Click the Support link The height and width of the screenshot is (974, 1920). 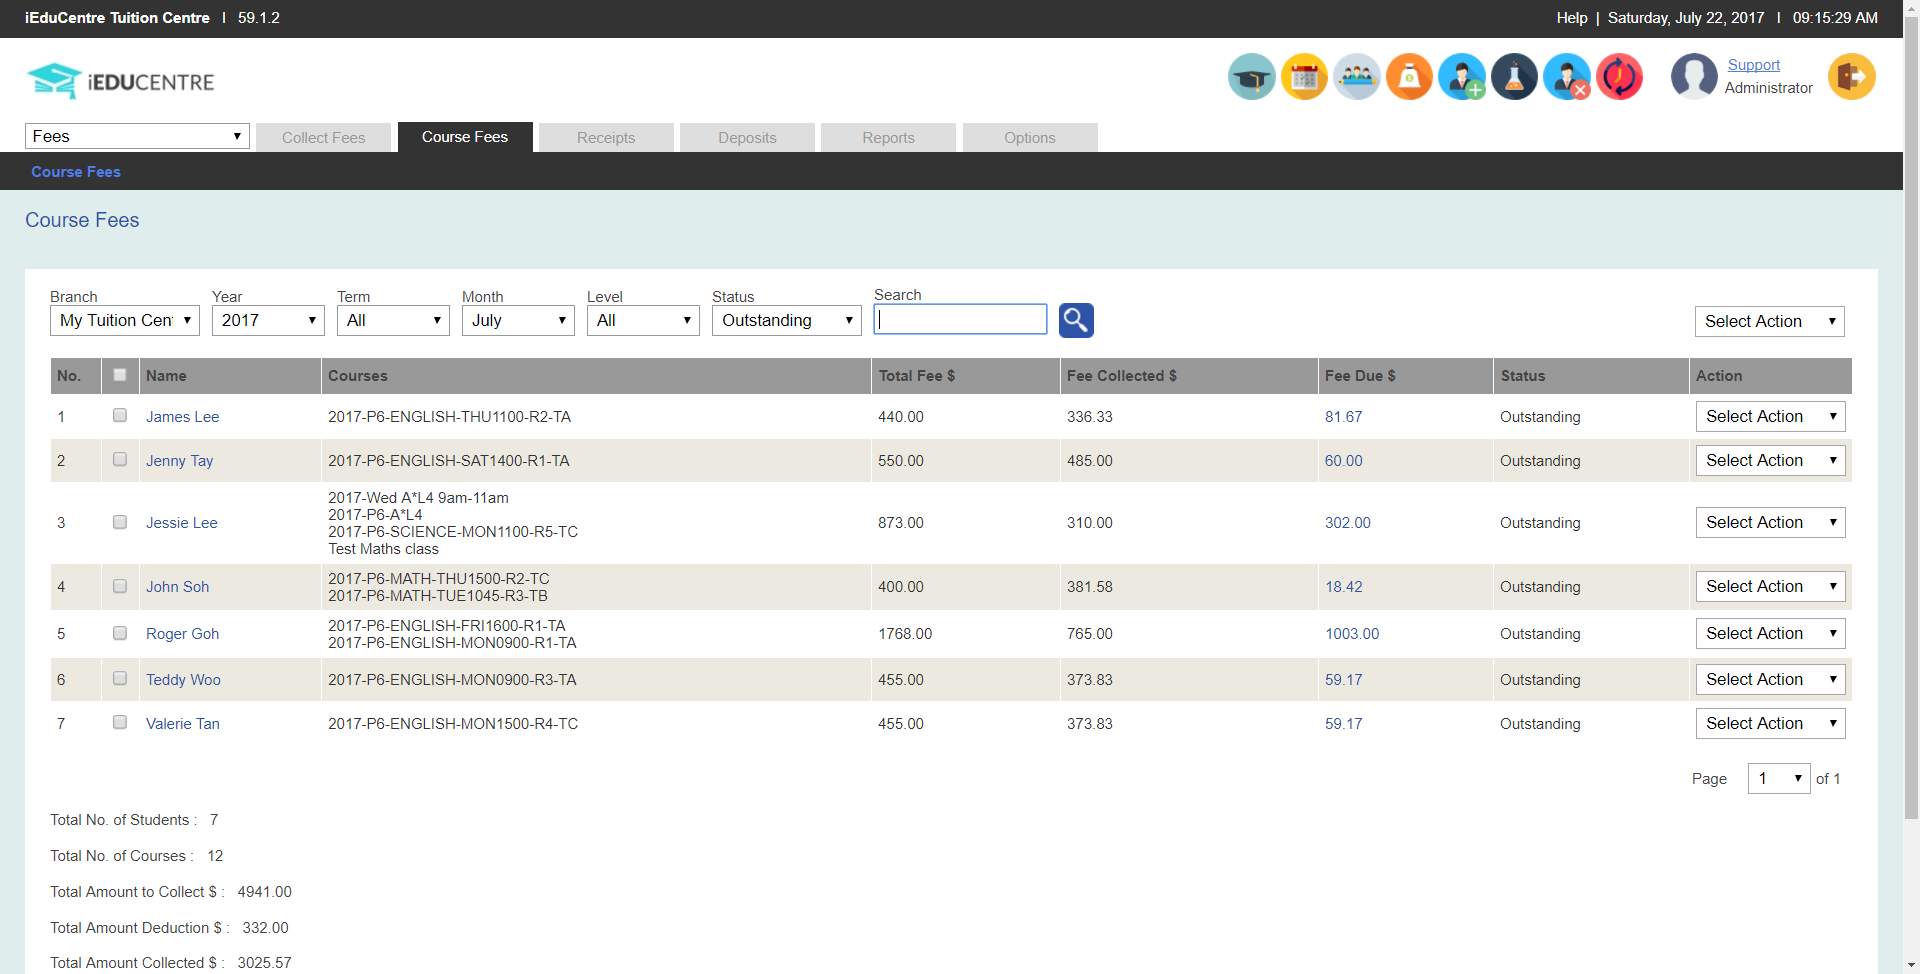[x=1753, y=65]
